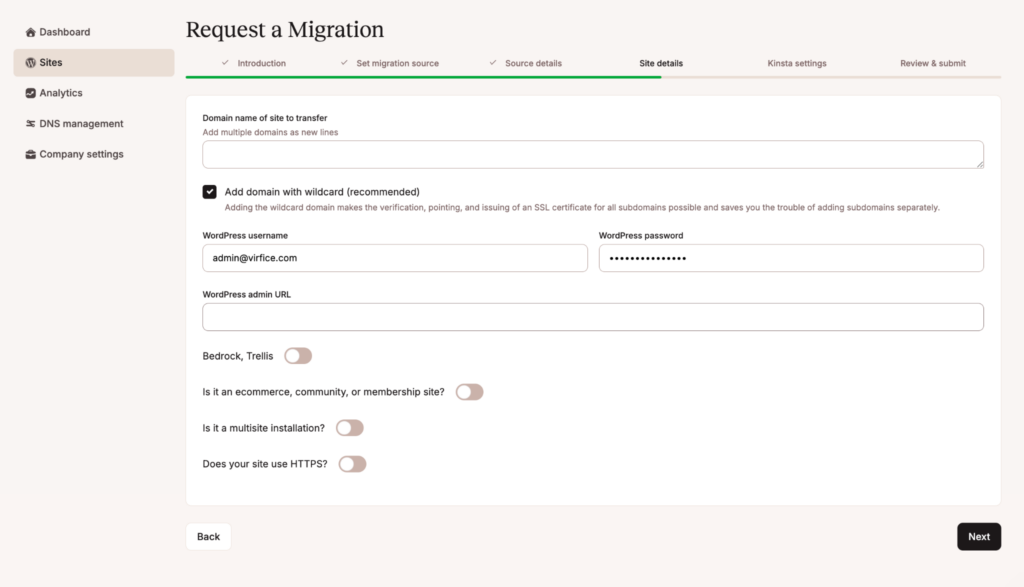Click the WordPress admin URL field
Viewport: 1024px width, 587px height.
tap(592, 315)
